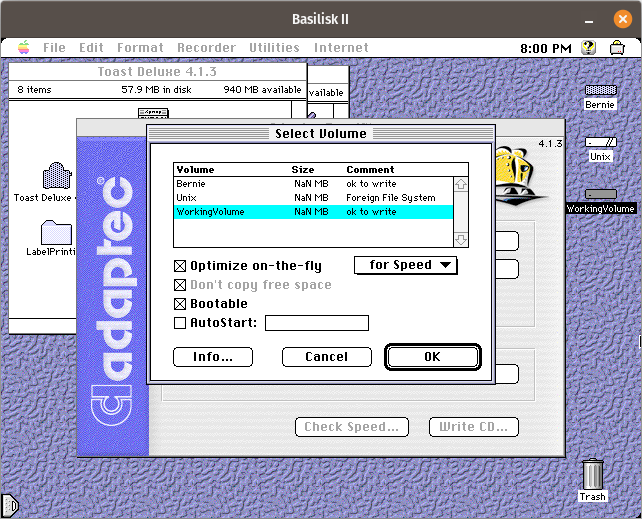Click the Comment column header
The image size is (642, 519).
point(370,169)
